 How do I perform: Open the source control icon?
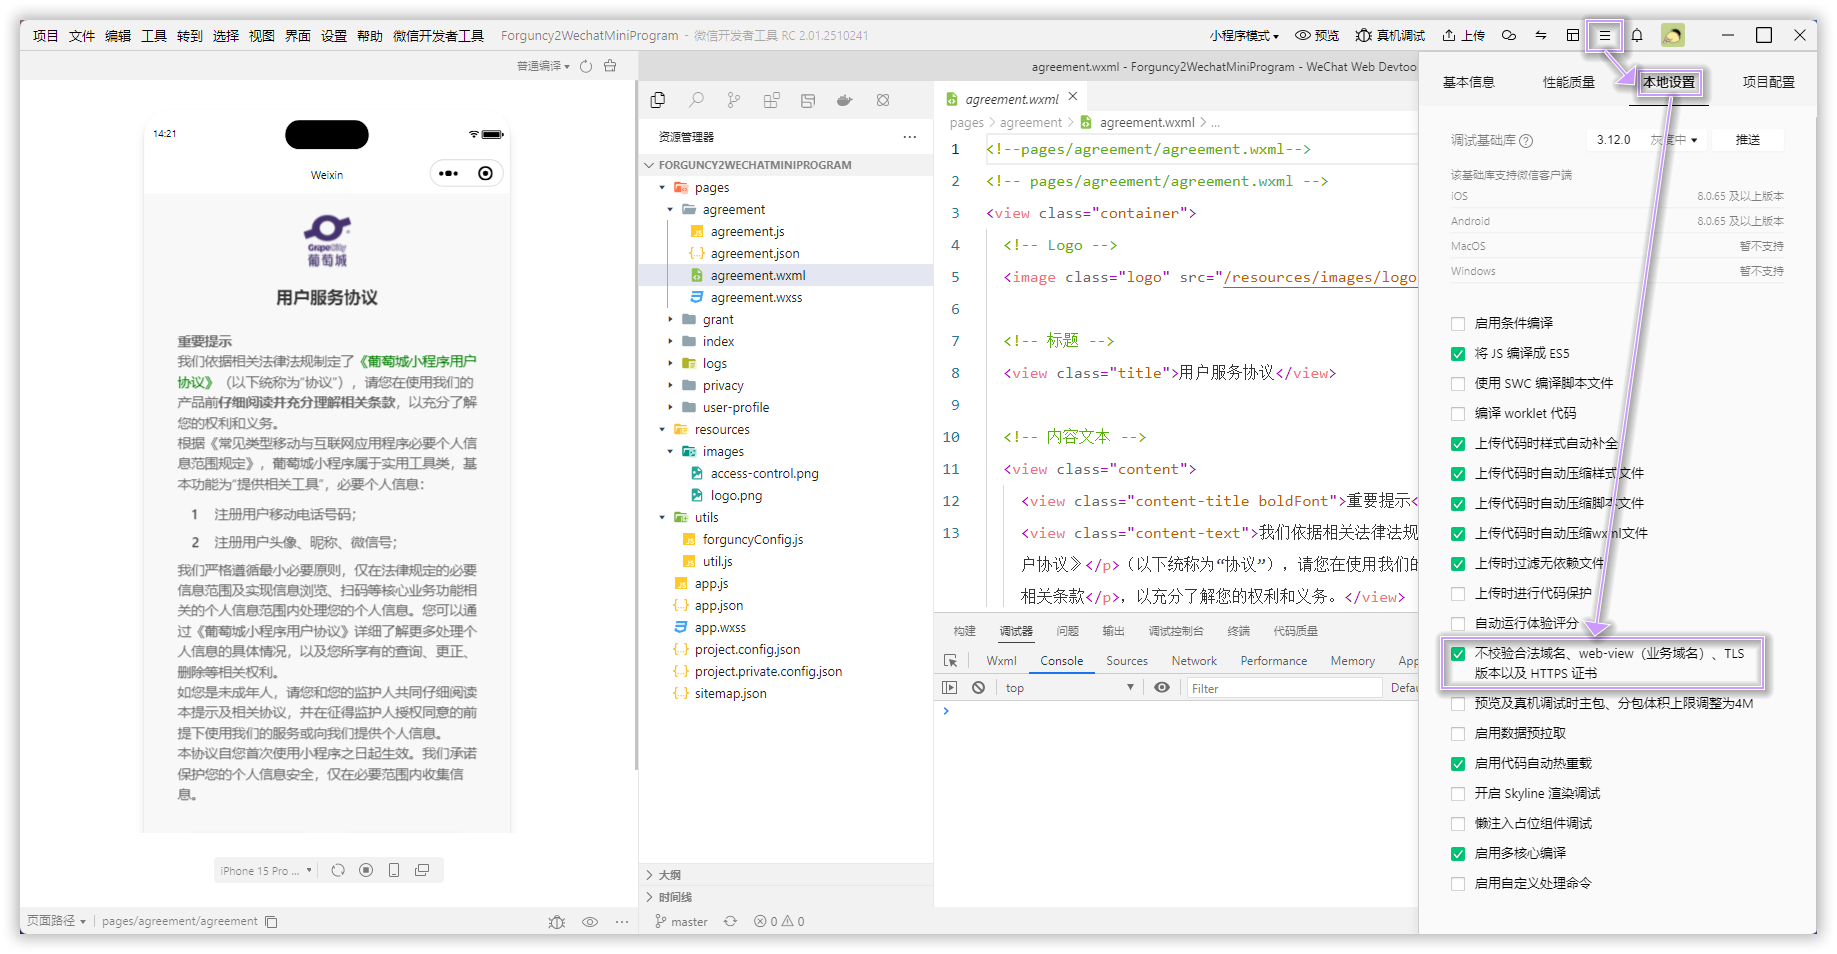coord(733,100)
